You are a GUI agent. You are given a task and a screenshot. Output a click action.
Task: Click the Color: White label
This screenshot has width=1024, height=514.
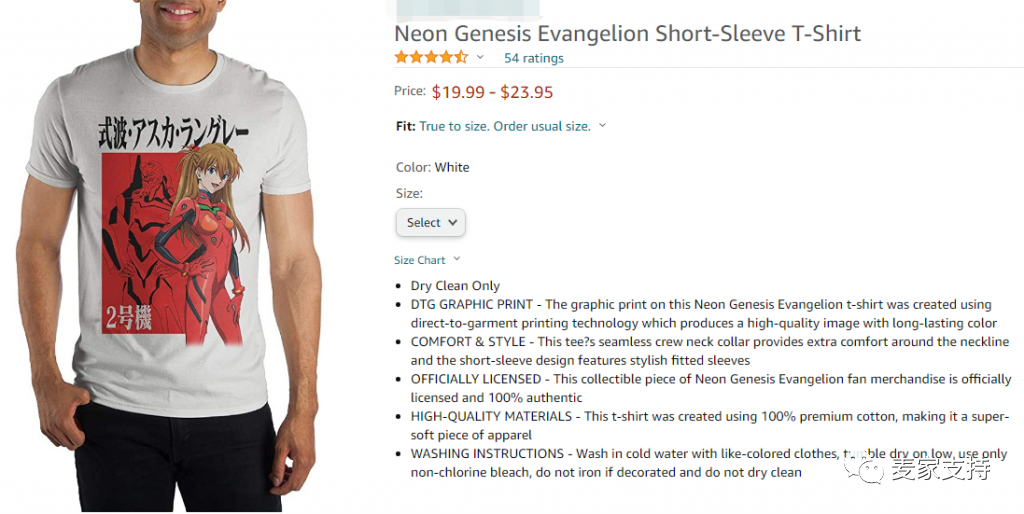tap(432, 167)
